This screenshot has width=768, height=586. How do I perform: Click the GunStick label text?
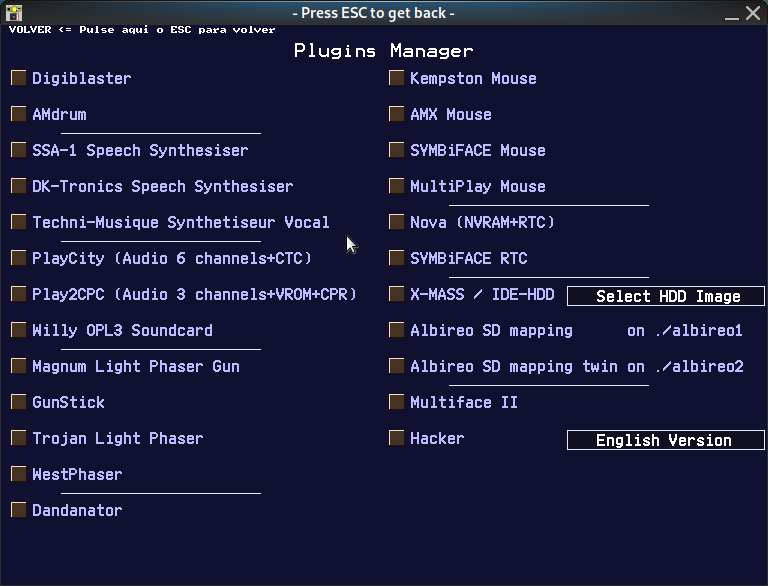point(69,402)
